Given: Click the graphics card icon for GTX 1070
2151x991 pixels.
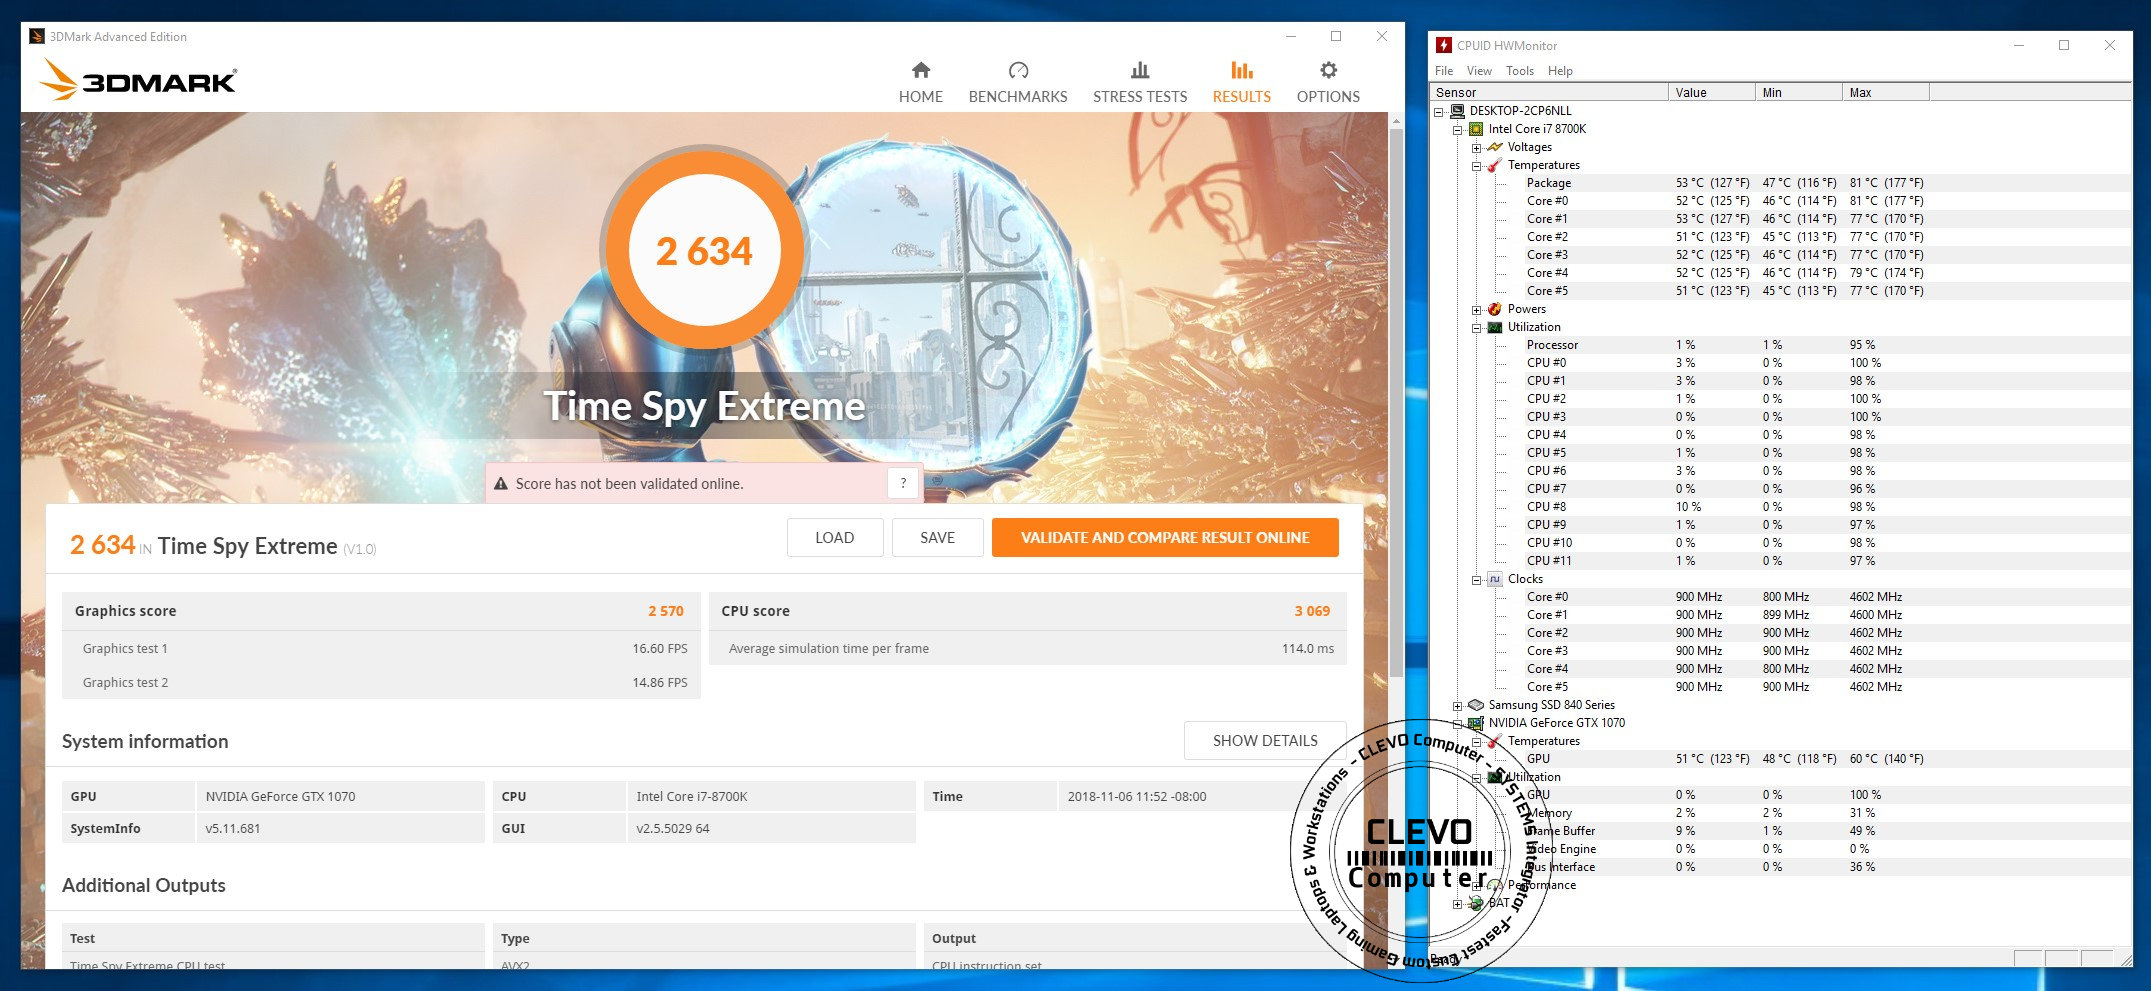Looking at the screenshot, I should tap(1476, 723).
